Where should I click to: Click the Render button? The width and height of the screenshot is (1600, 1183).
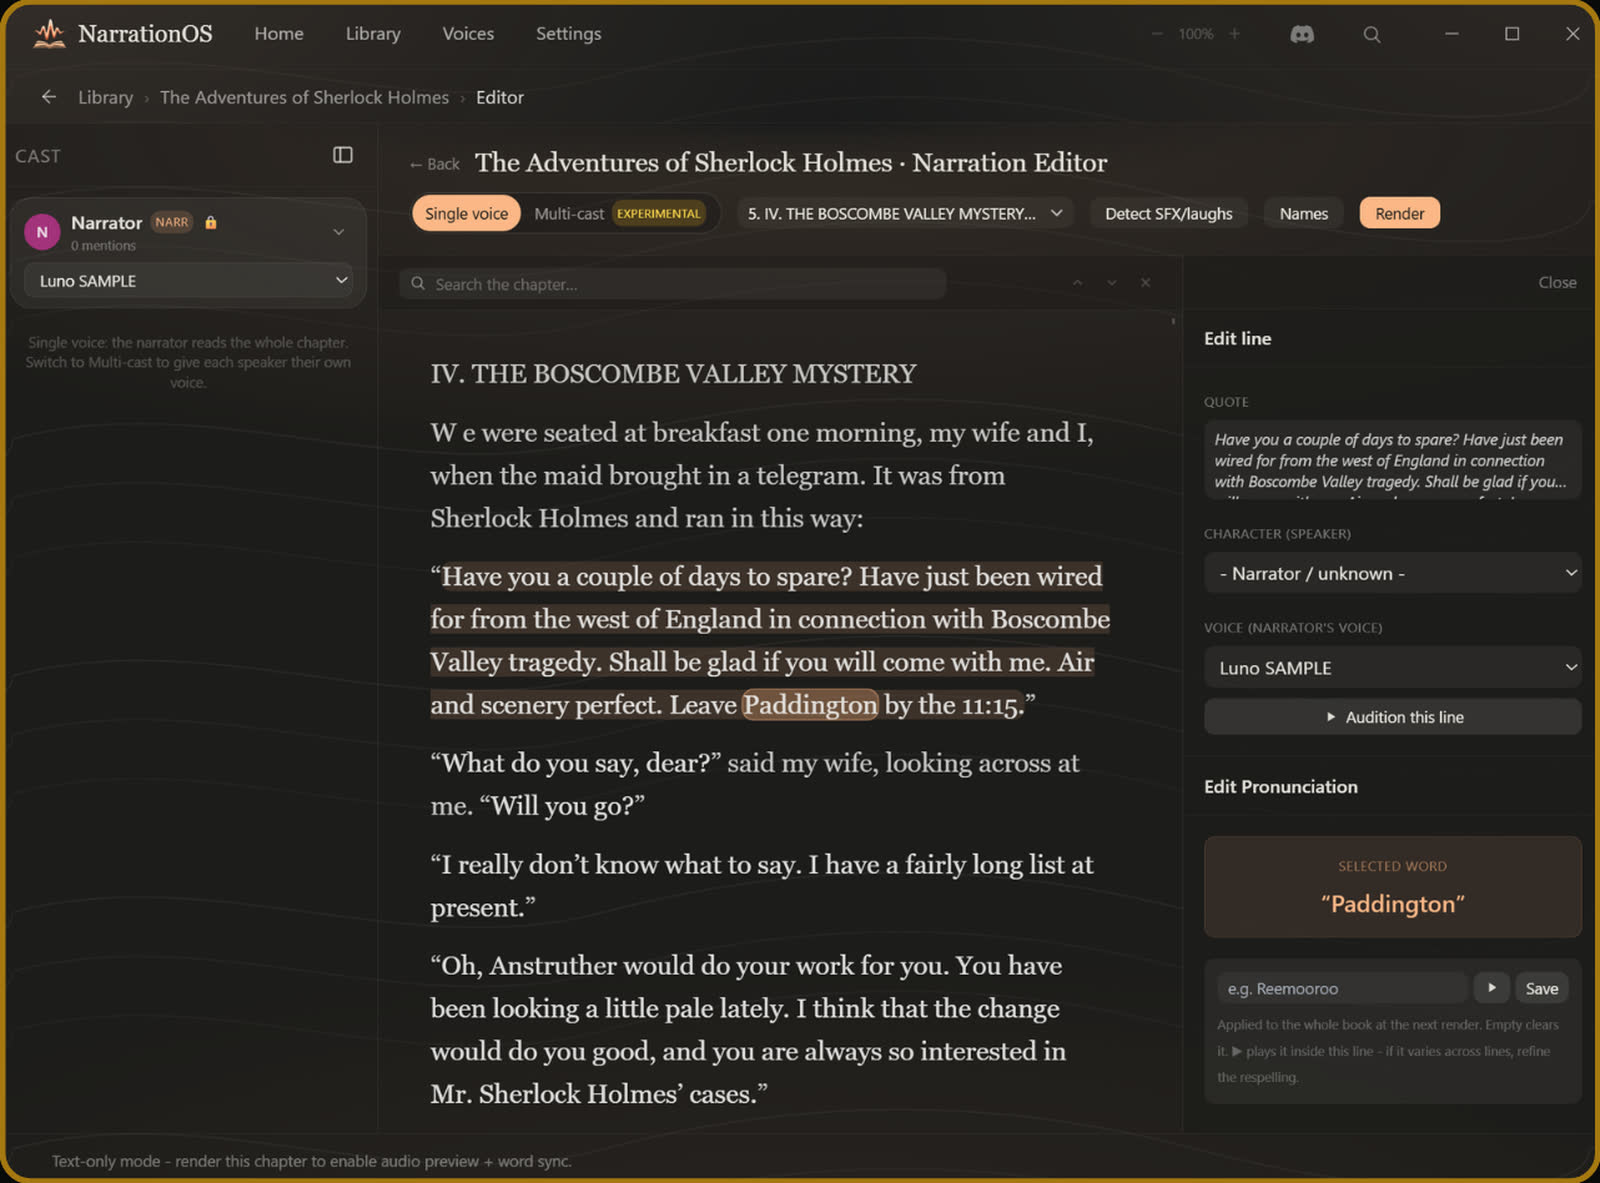[1399, 213]
